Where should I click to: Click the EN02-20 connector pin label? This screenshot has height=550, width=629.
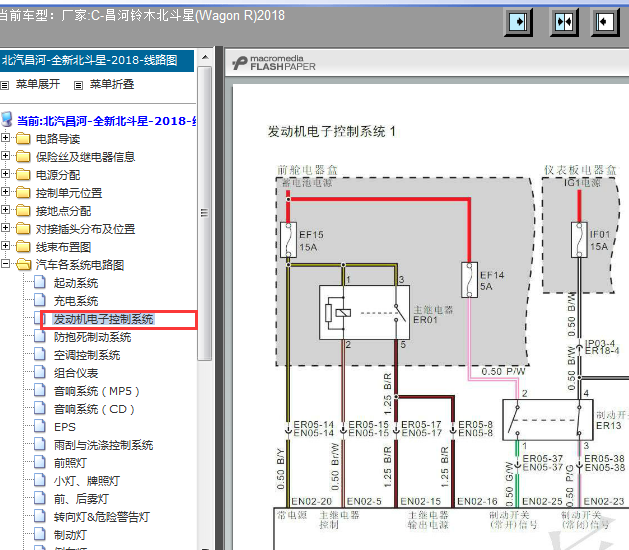pos(311,501)
